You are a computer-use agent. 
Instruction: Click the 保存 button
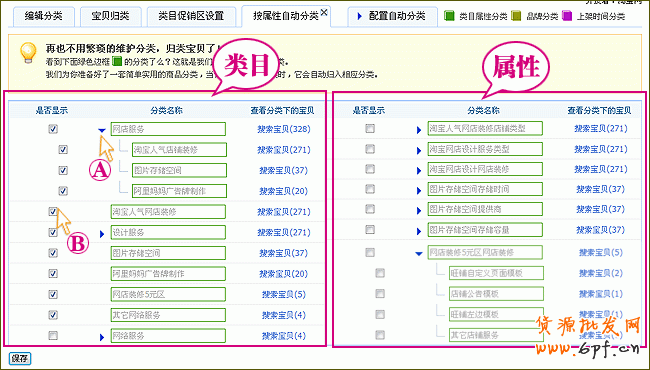tap(19, 359)
